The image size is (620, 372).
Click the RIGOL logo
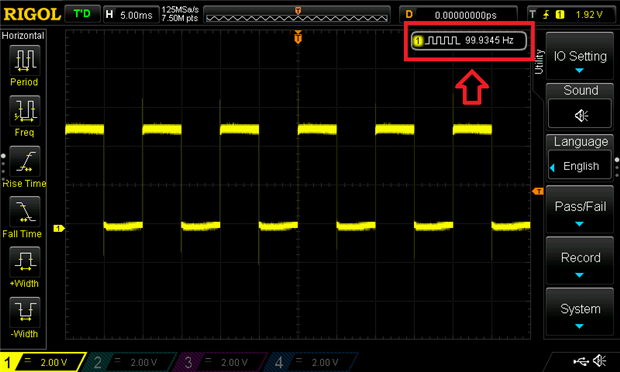tap(32, 14)
